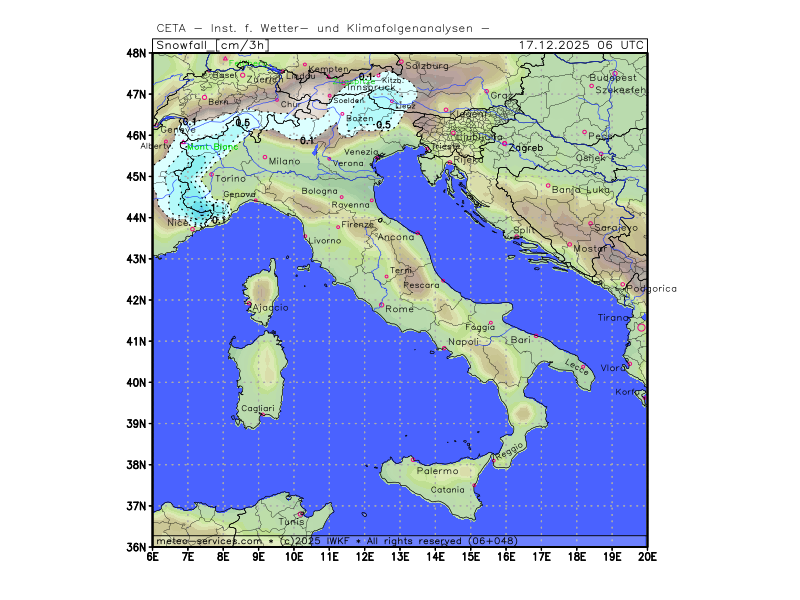Click the Cagliari label on Sardinia
This screenshot has height=600, width=800.
(257, 409)
